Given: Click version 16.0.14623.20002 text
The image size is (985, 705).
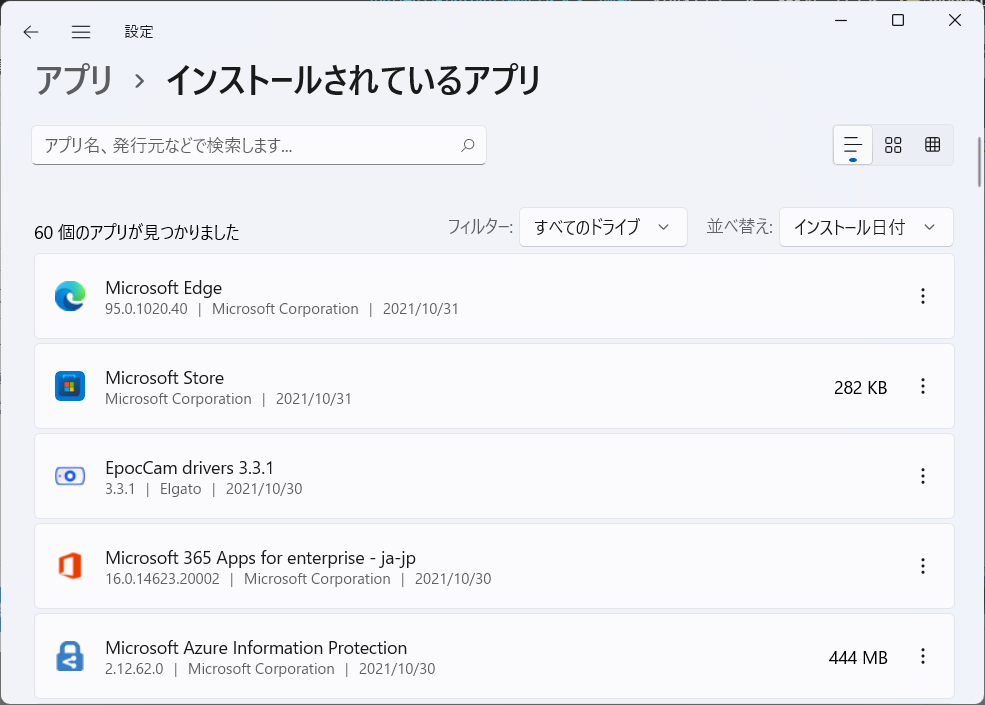Looking at the screenshot, I should [x=162, y=579].
